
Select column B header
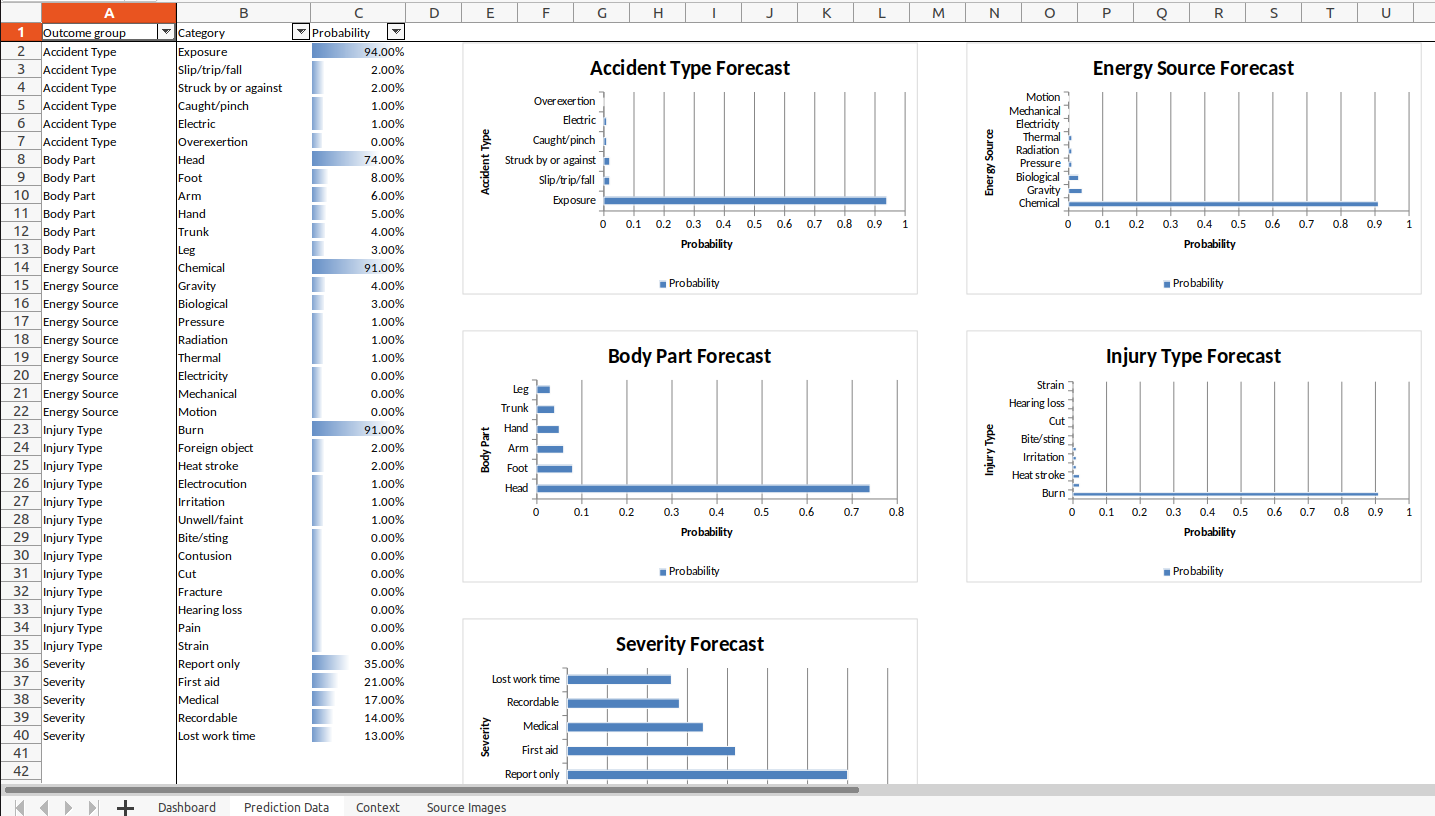243,12
